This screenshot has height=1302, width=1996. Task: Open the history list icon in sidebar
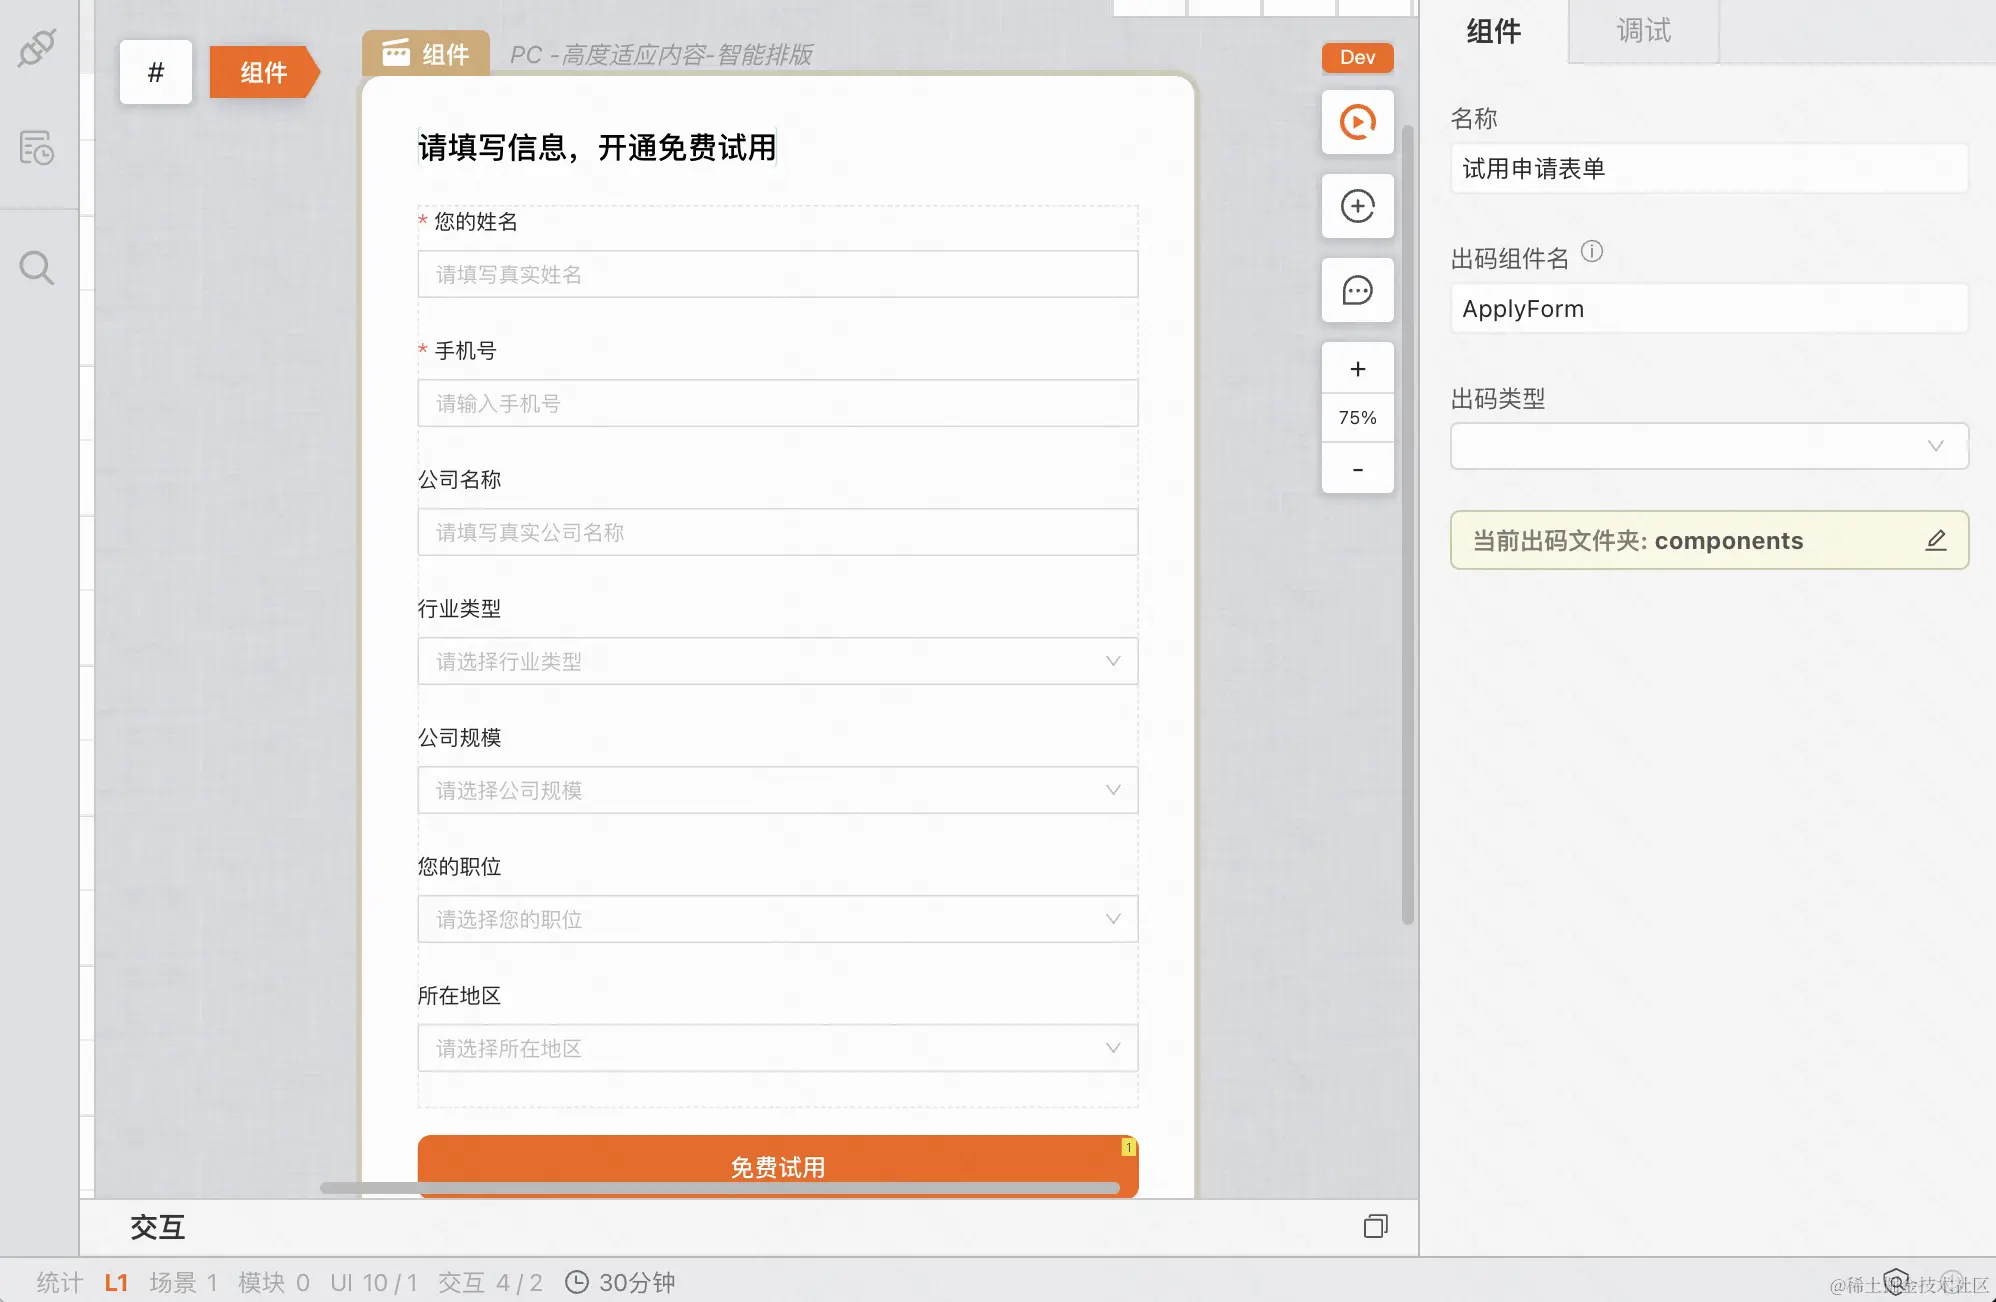[37, 148]
